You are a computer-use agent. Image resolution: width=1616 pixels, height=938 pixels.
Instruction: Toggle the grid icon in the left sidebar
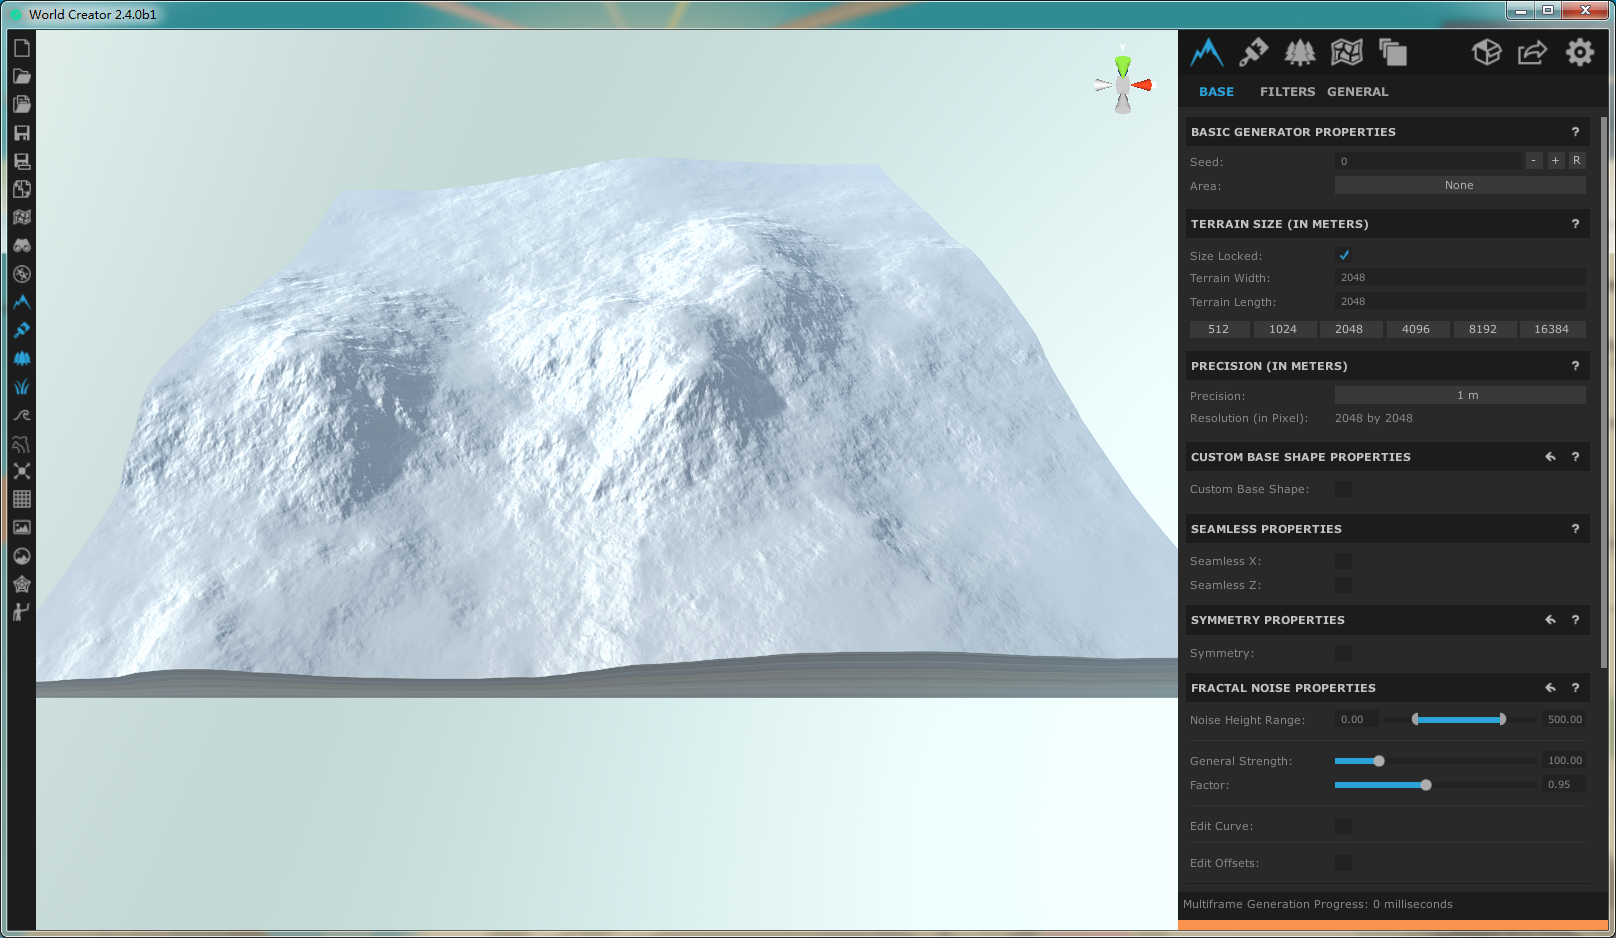pos(22,499)
